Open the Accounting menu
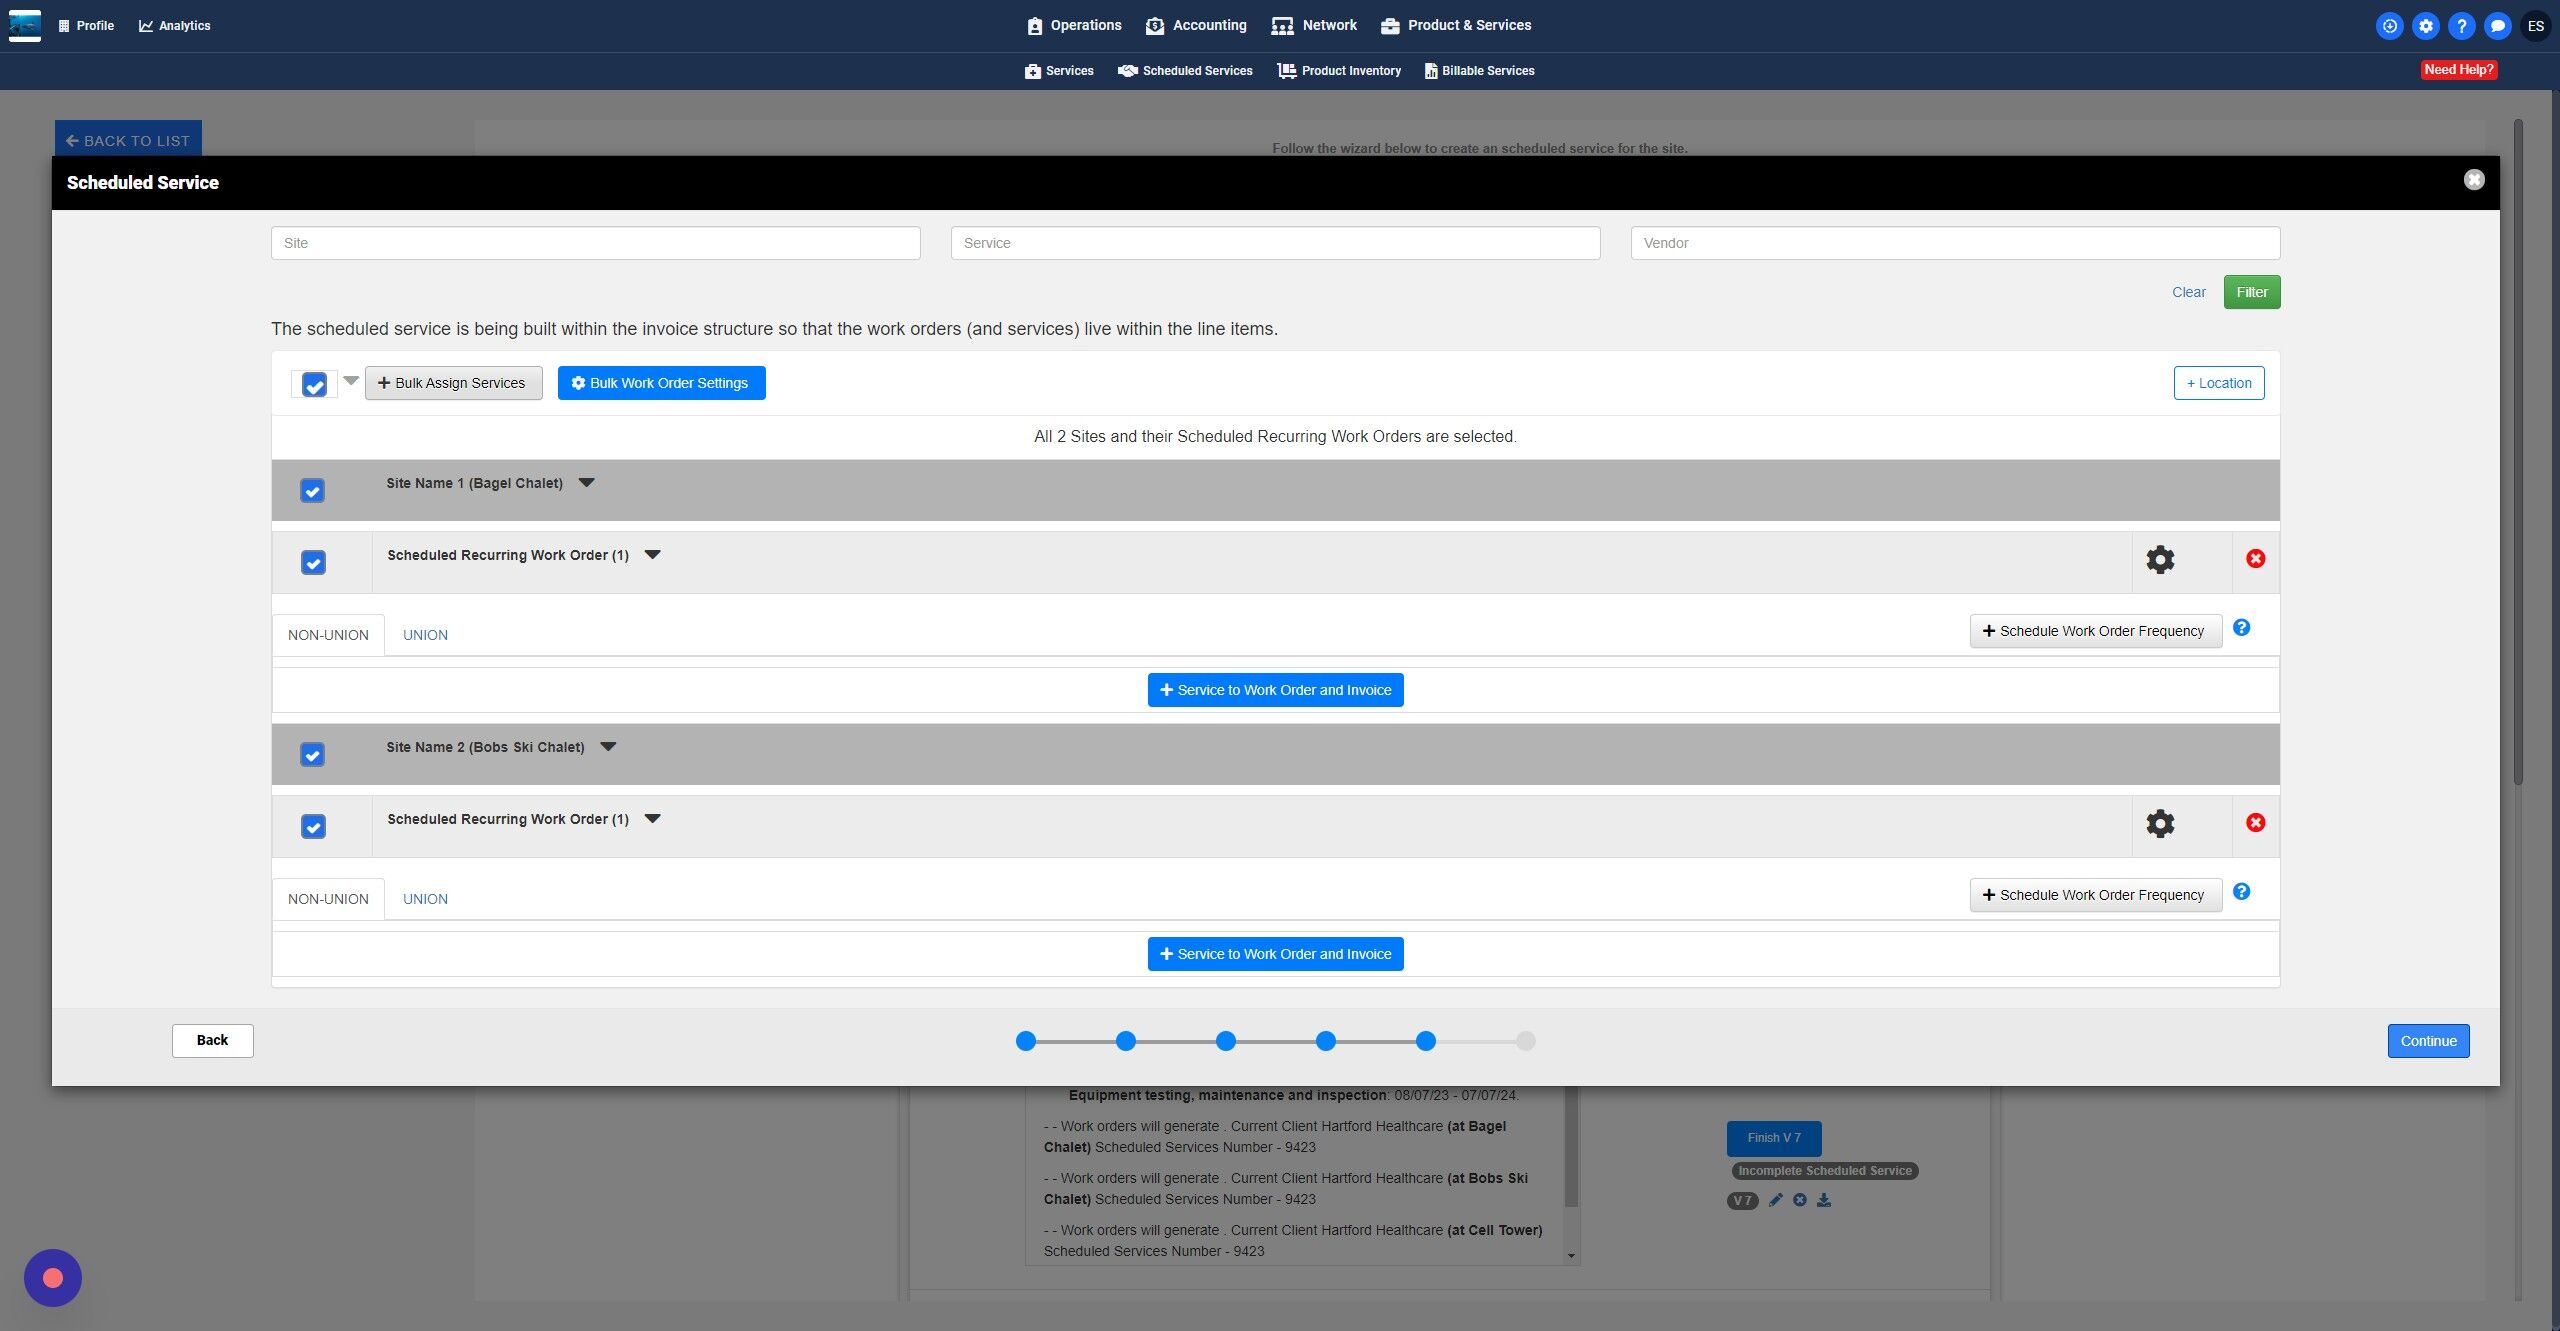This screenshot has width=2560, height=1331. pyautogui.click(x=1196, y=25)
